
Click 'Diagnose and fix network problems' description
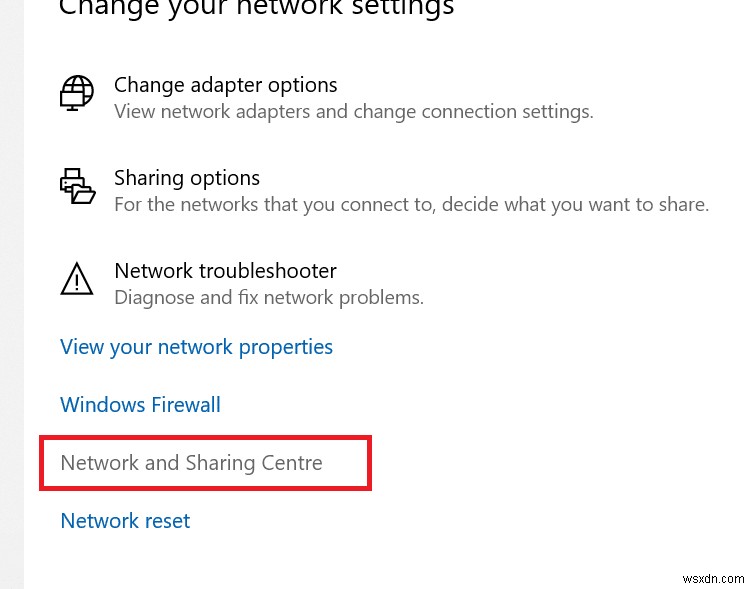[x=269, y=297]
